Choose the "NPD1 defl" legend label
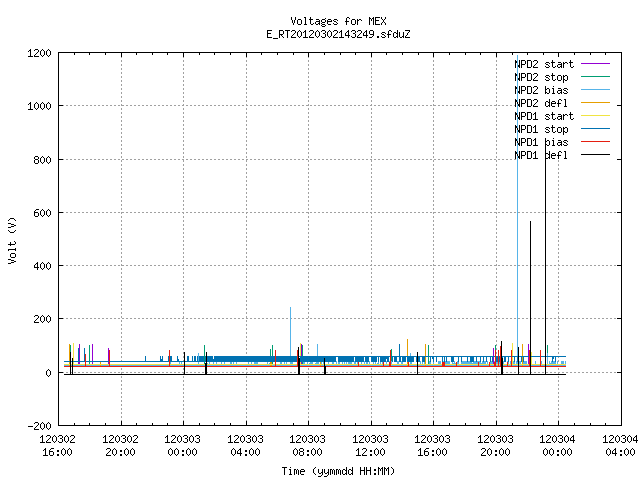This screenshot has height=480, width=640. point(541,156)
